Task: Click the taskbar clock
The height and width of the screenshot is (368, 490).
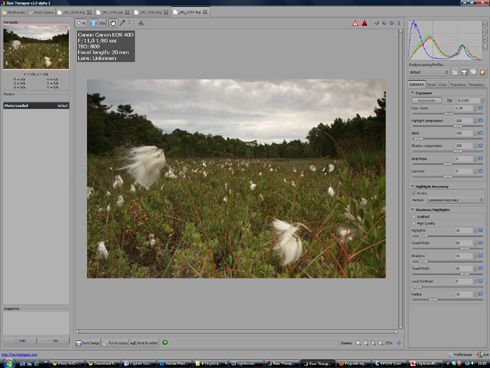Action: (x=482, y=363)
